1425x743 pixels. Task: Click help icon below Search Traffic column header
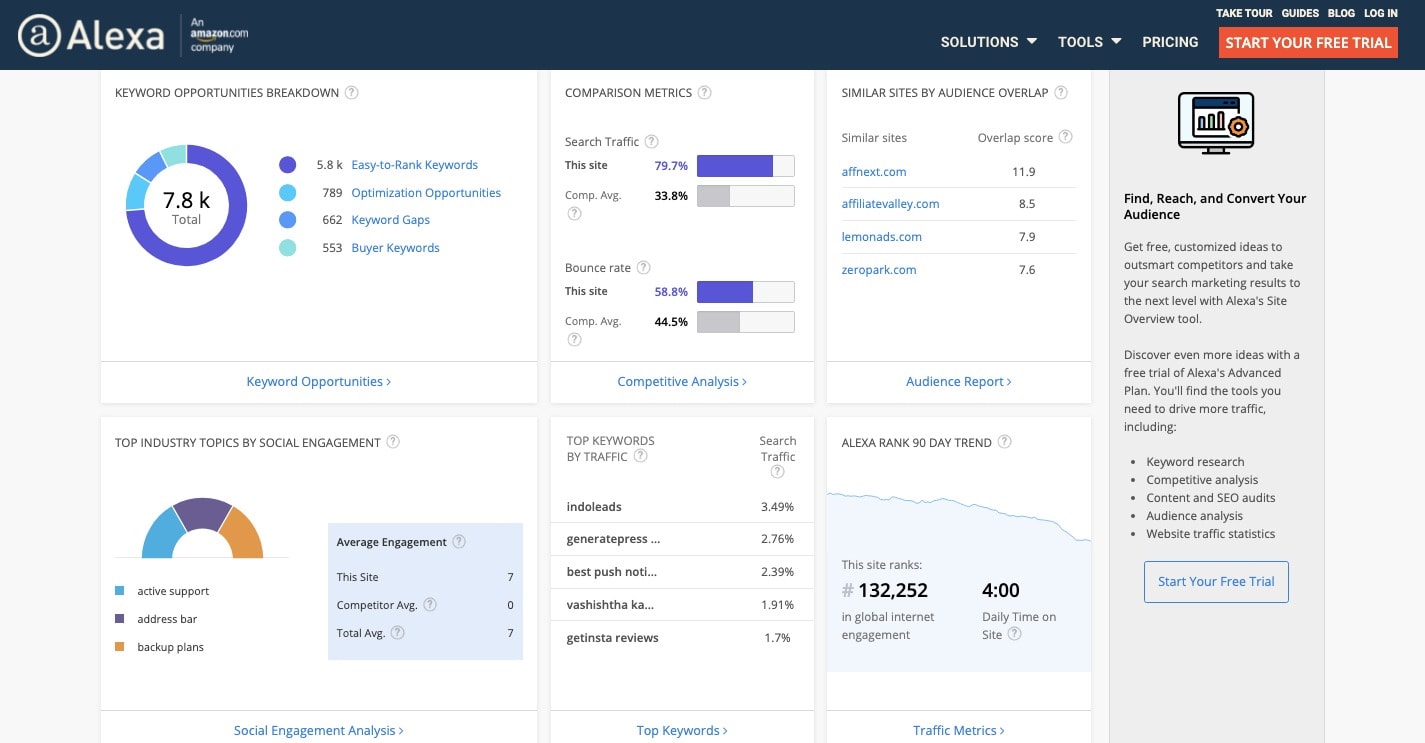pyautogui.click(x=778, y=472)
